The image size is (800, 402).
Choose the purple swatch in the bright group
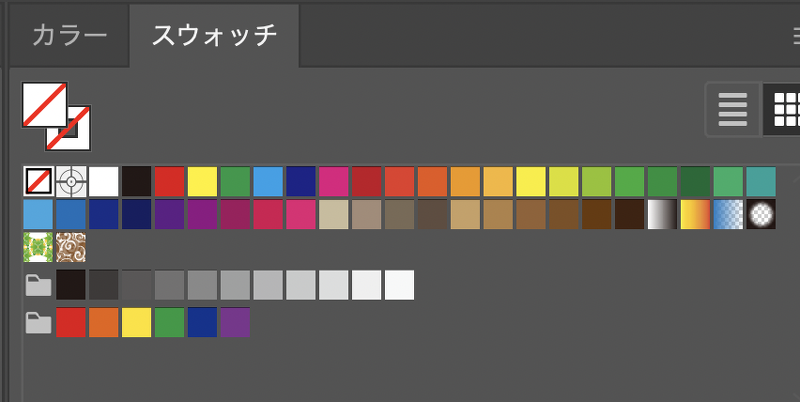[x=235, y=322]
